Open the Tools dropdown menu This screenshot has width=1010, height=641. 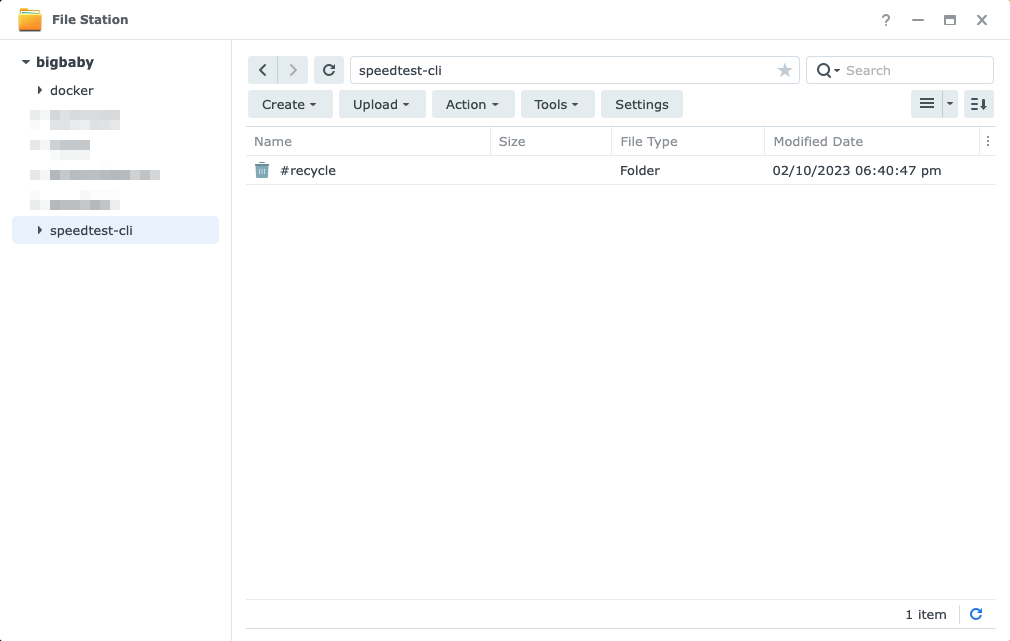557,104
